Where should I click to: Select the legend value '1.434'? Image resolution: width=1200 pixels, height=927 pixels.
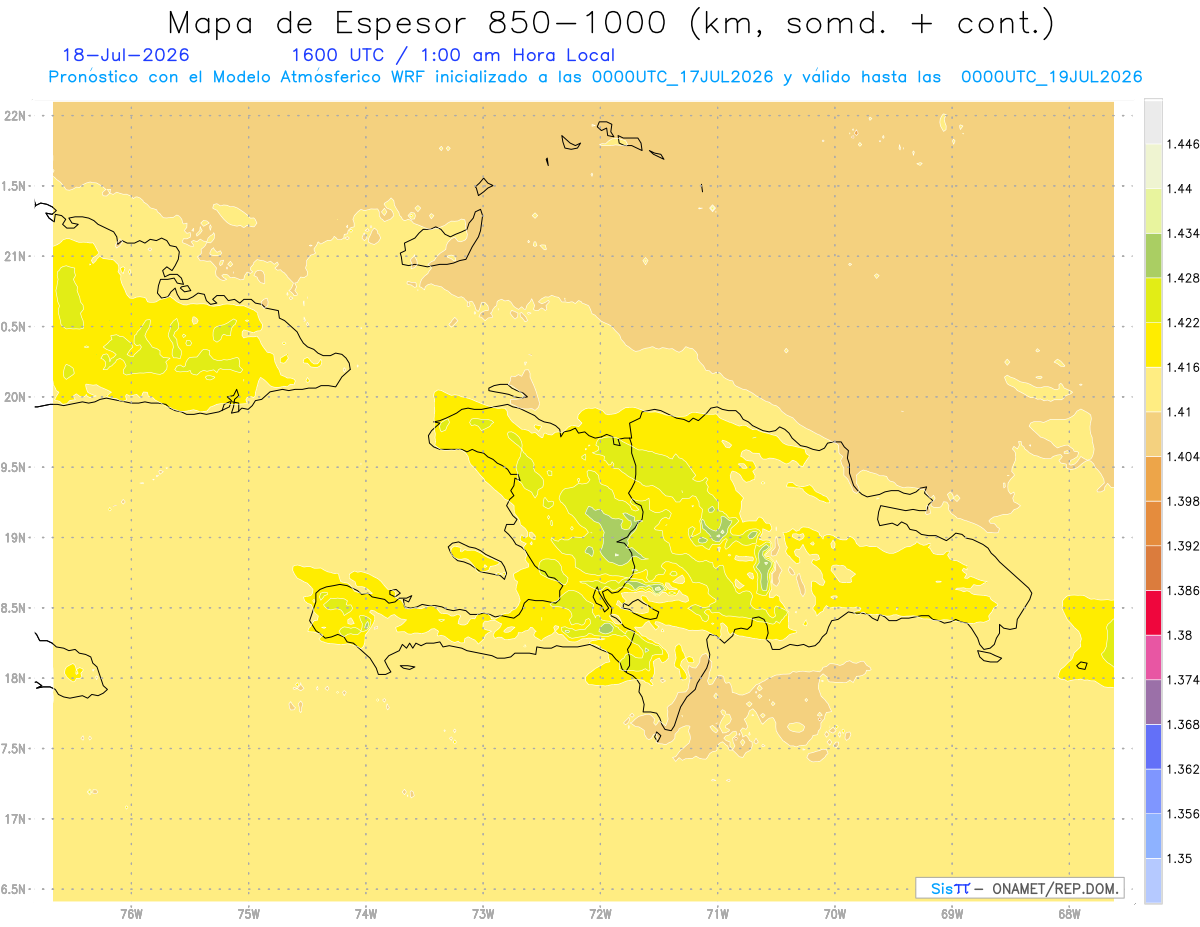(1184, 233)
